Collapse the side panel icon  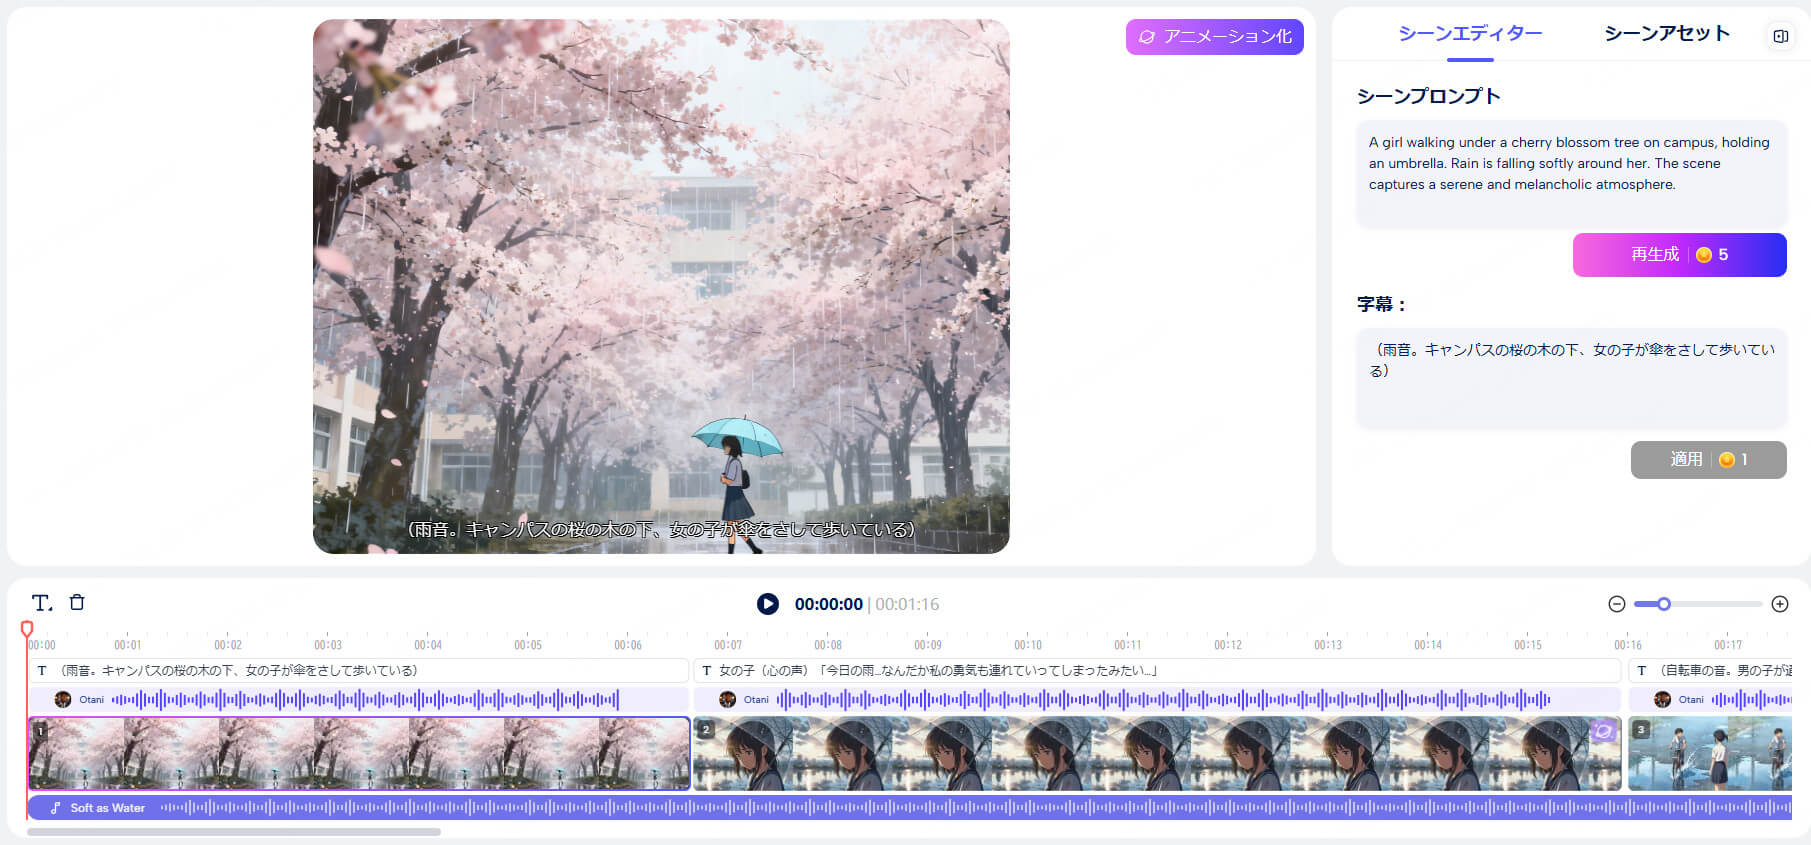click(x=1781, y=36)
